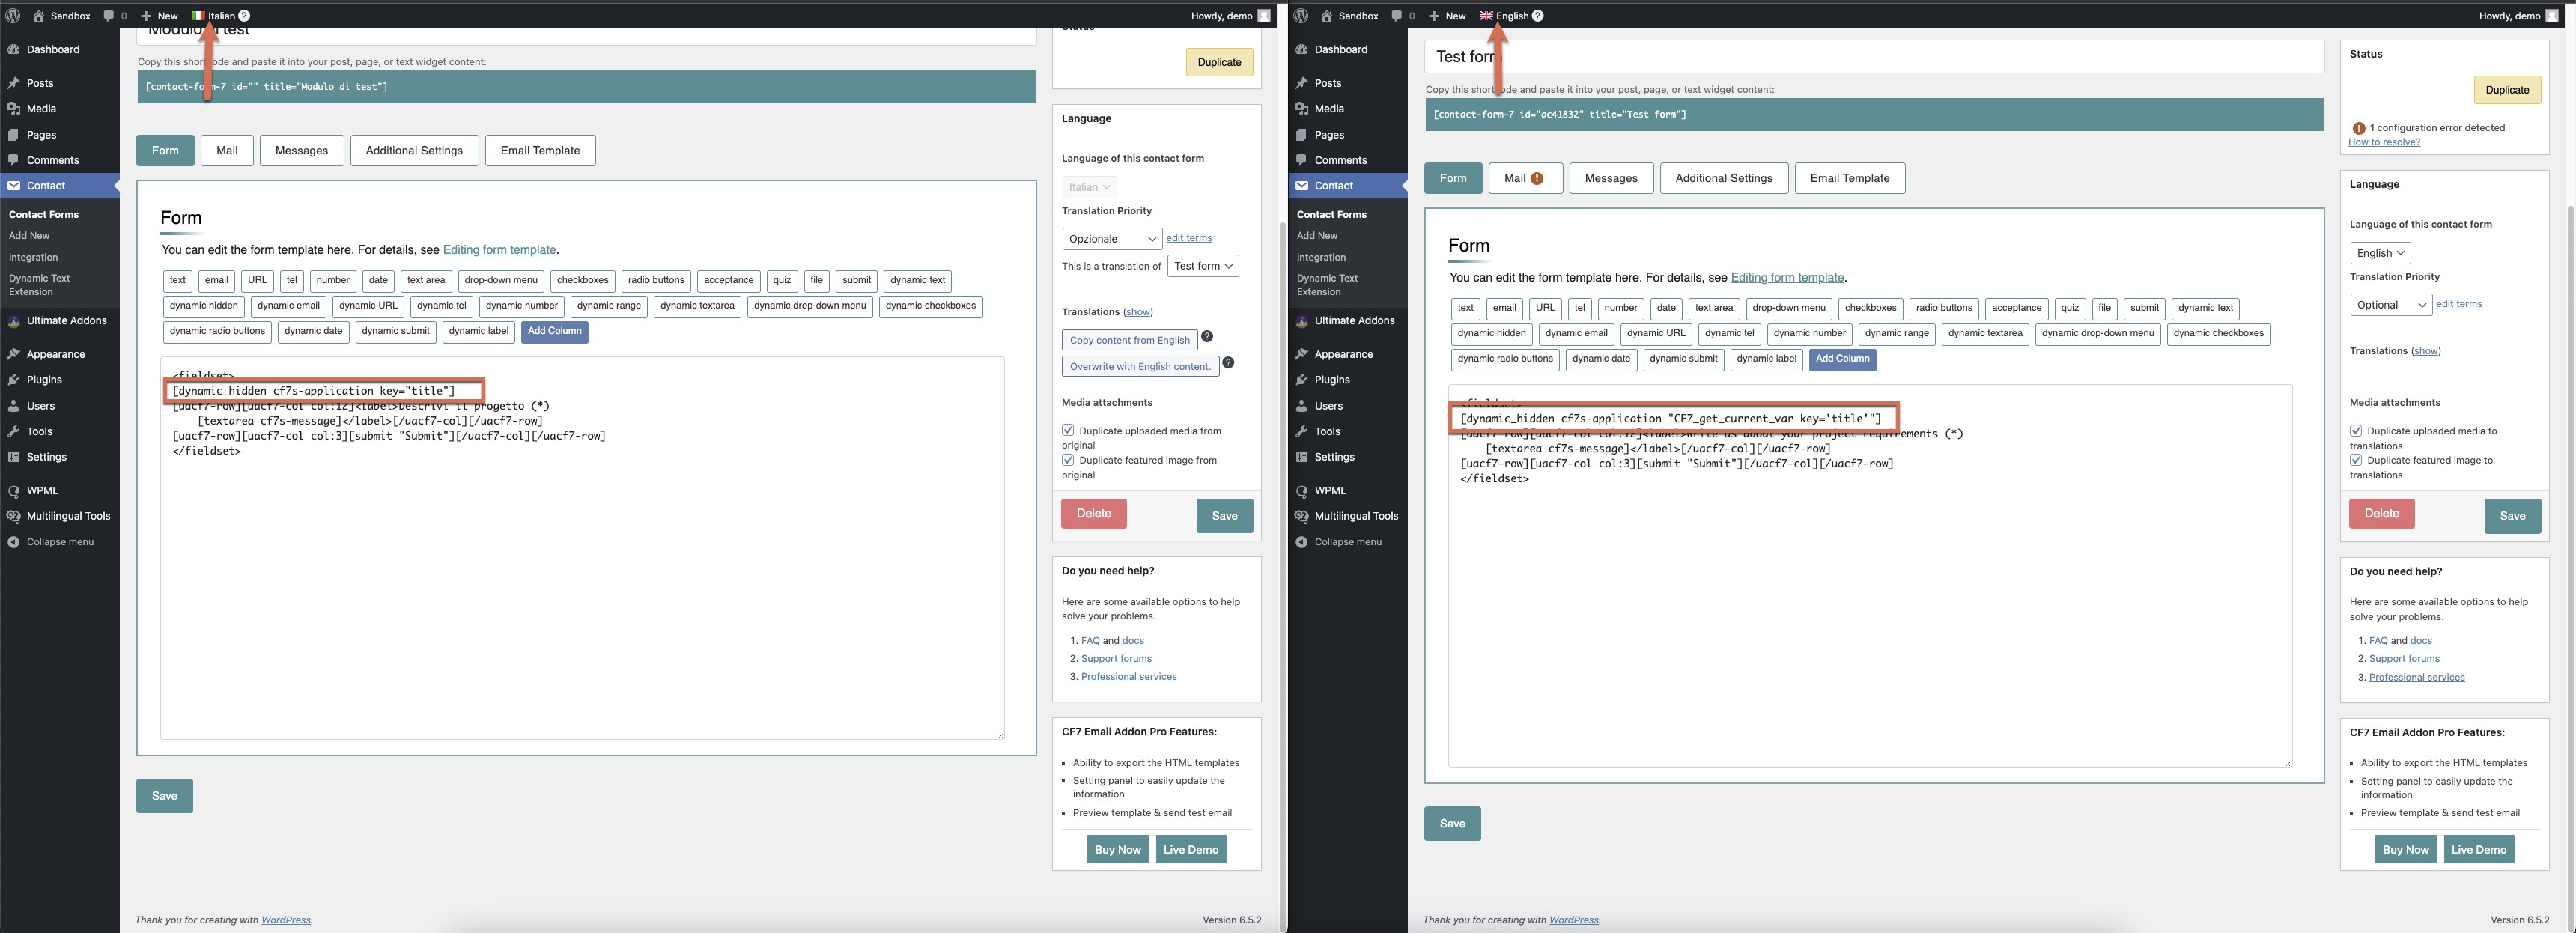Viewport: 2576px width, 933px height.
Task: Open comments bubble icon in right admin bar
Action: [x=1397, y=16]
